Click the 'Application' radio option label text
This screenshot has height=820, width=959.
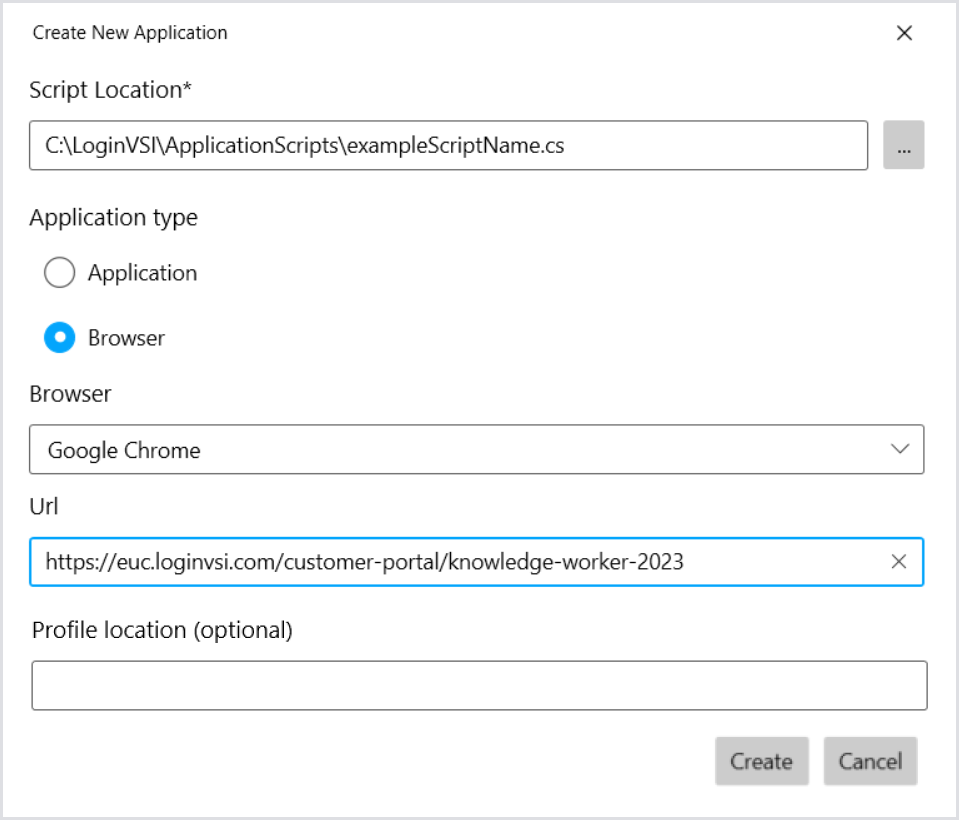pyautogui.click(x=142, y=273)
